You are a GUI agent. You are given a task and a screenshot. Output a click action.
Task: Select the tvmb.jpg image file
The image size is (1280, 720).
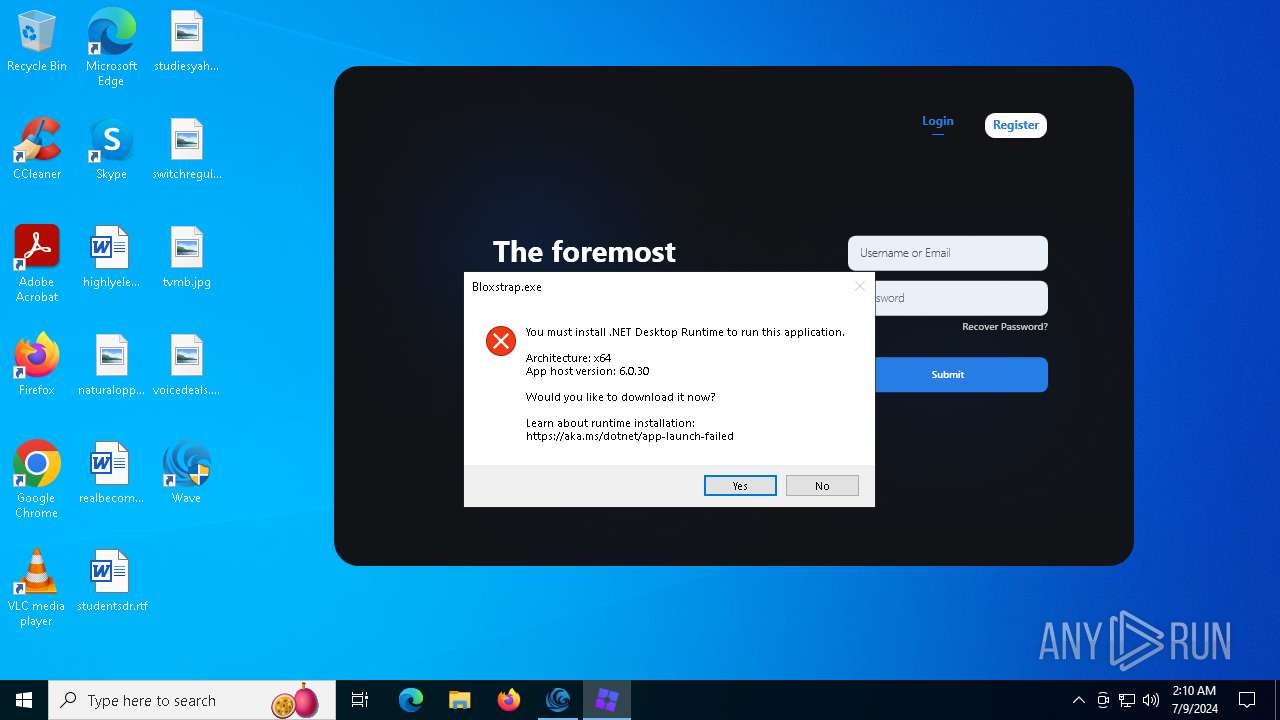186,258
